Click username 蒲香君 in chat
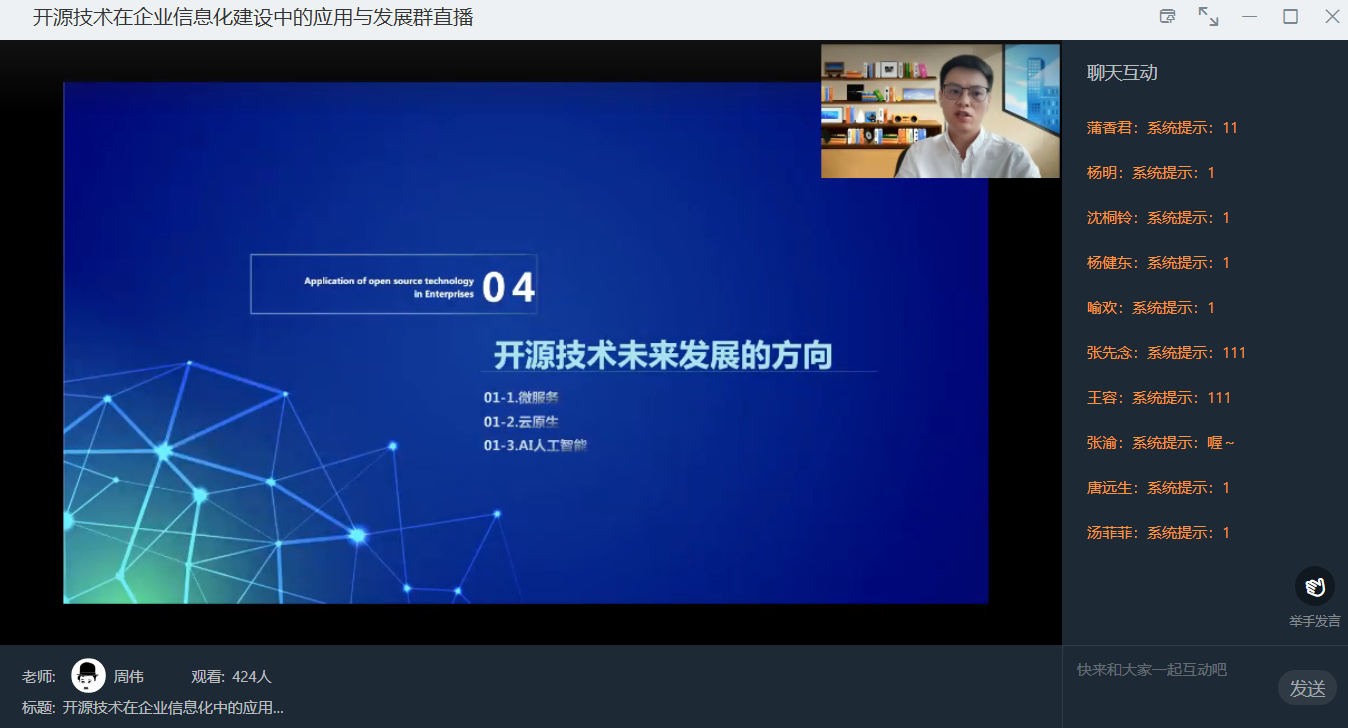 click(x=1109, y=128)
